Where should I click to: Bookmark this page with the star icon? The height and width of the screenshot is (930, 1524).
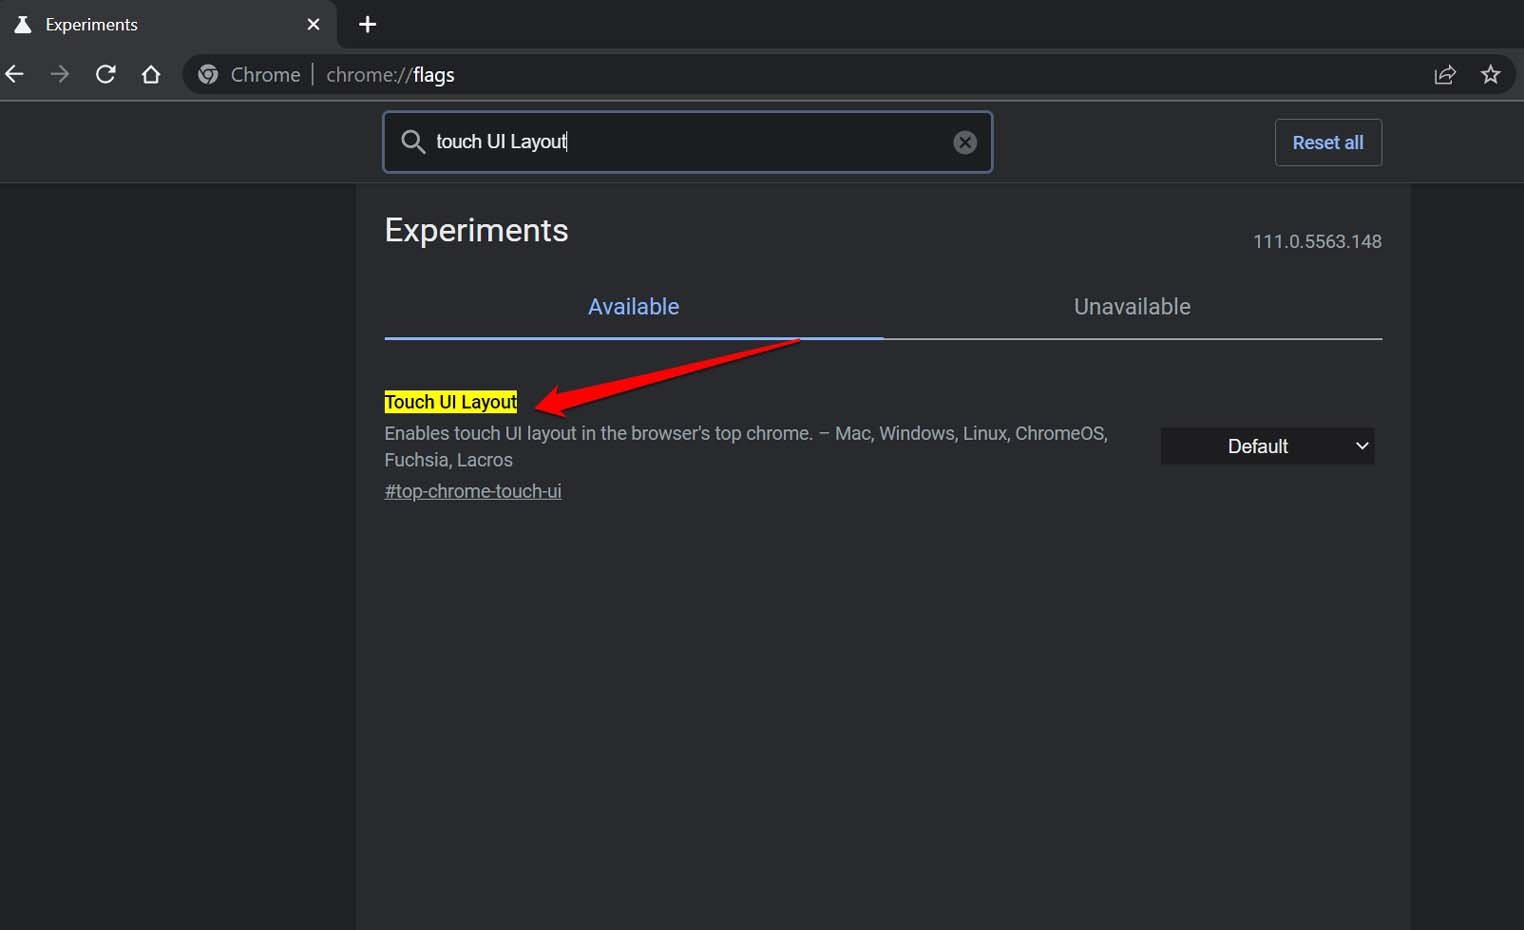point(1490,75)
